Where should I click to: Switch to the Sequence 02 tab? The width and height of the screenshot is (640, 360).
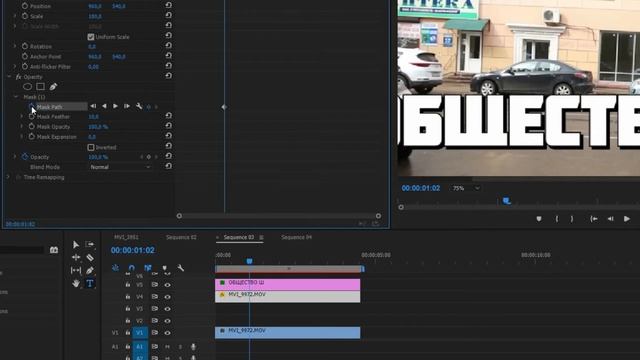click(181, 237)
